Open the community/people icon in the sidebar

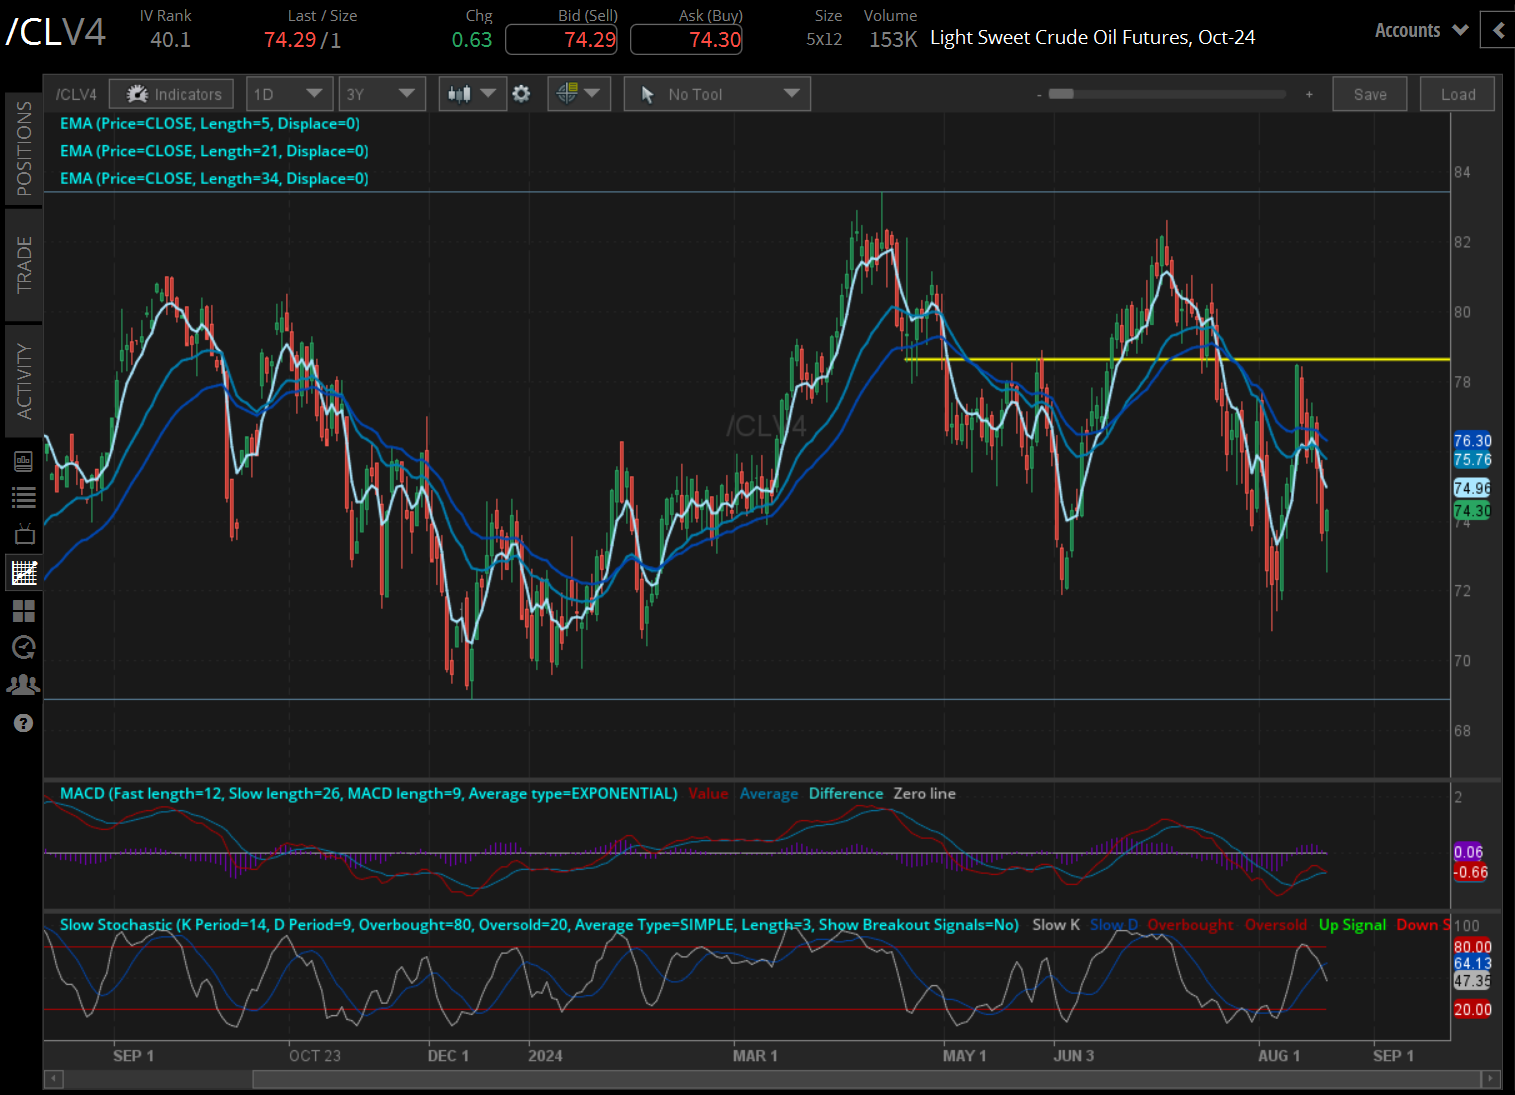[24, 684]
